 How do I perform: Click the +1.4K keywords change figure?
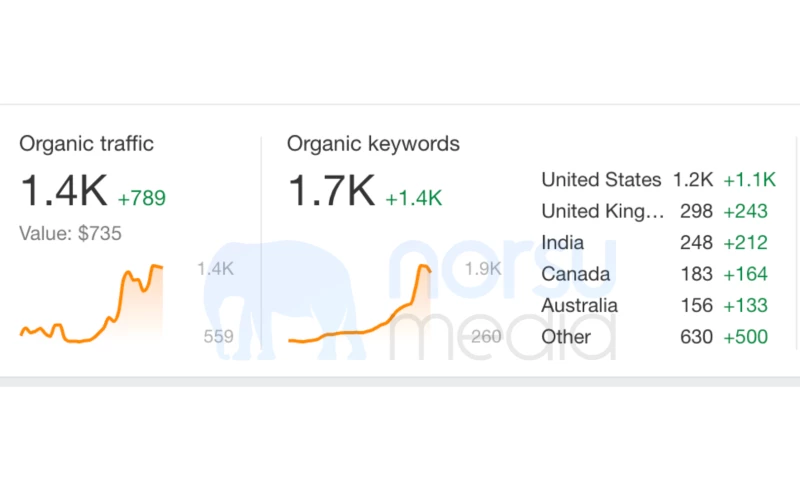click(x=414, y=198)
